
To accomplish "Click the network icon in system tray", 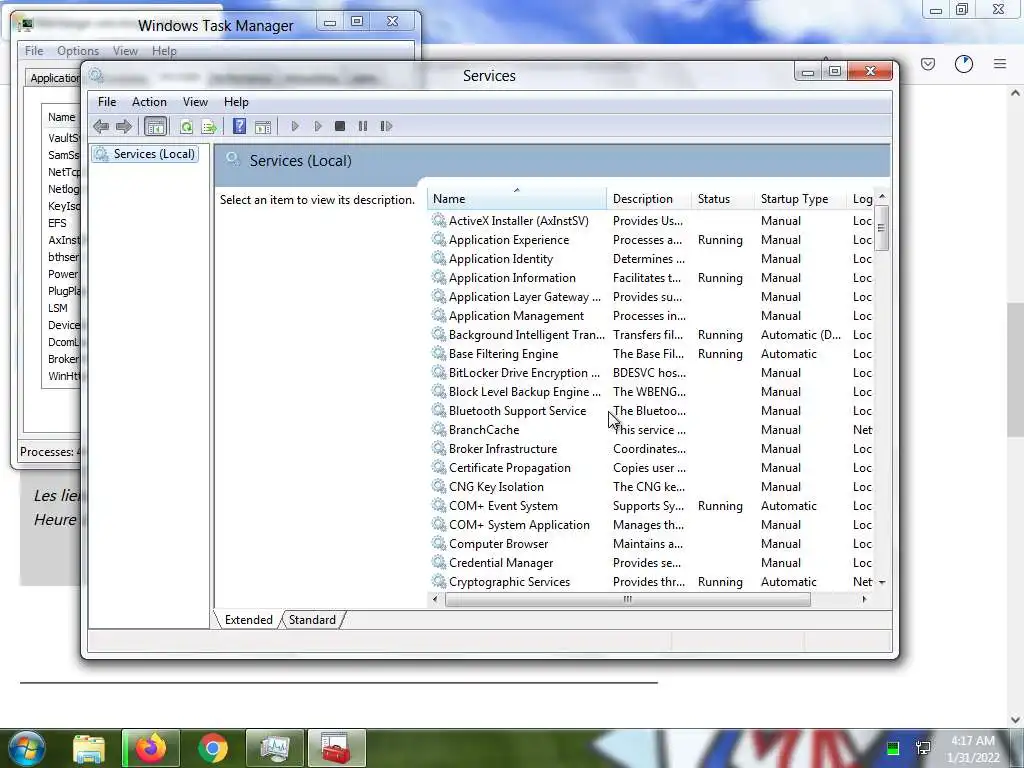I will coord(923,748).
